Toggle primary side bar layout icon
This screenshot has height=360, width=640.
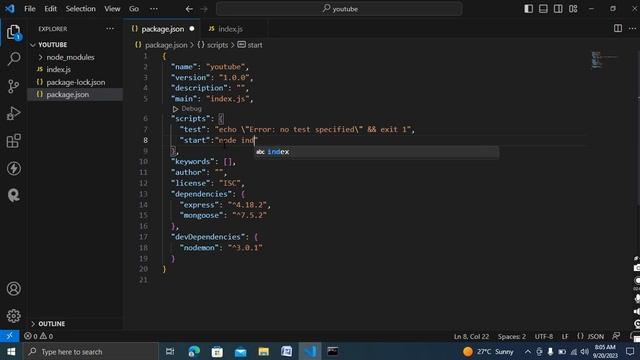[x=529, y=9]
